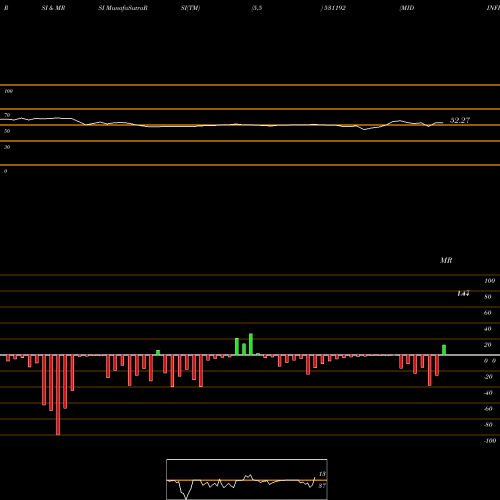Screen dimensions: 500x500
Task: Click the 'SI(TM)' header text
Action: click(190, 8)
